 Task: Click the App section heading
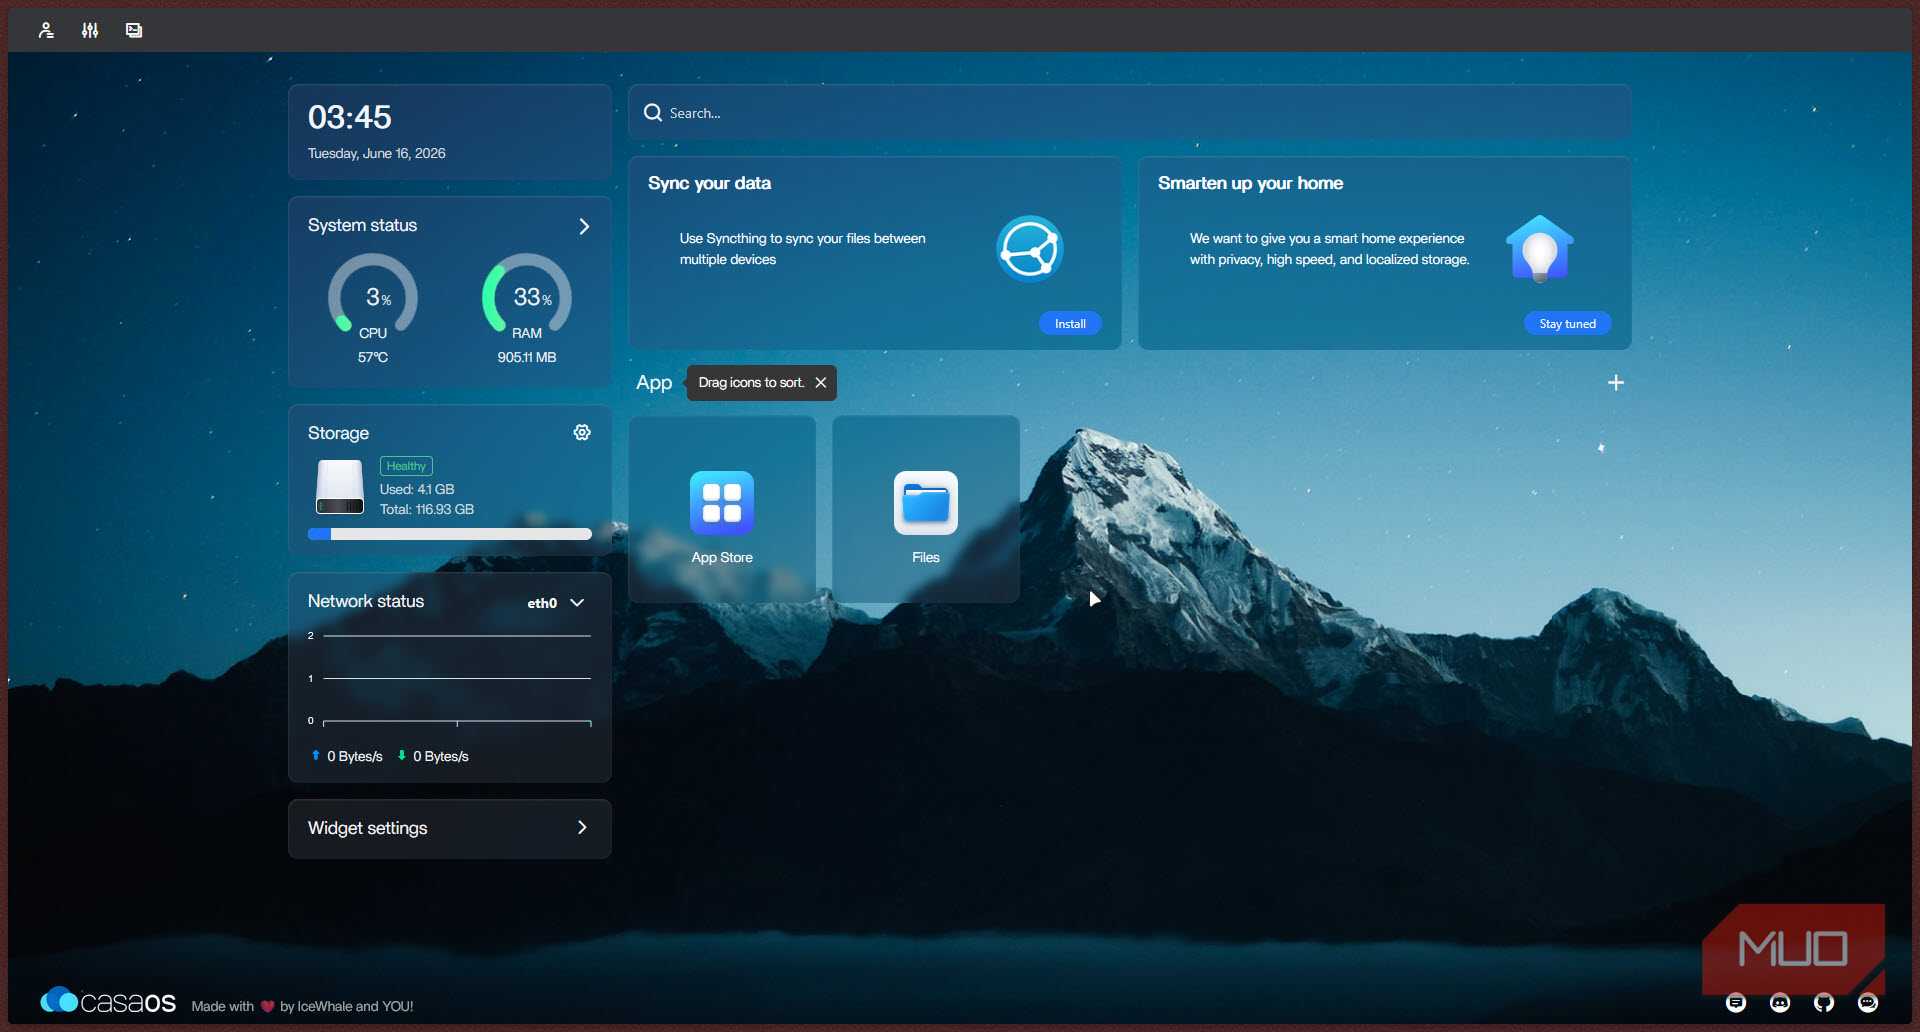(654, 382)
